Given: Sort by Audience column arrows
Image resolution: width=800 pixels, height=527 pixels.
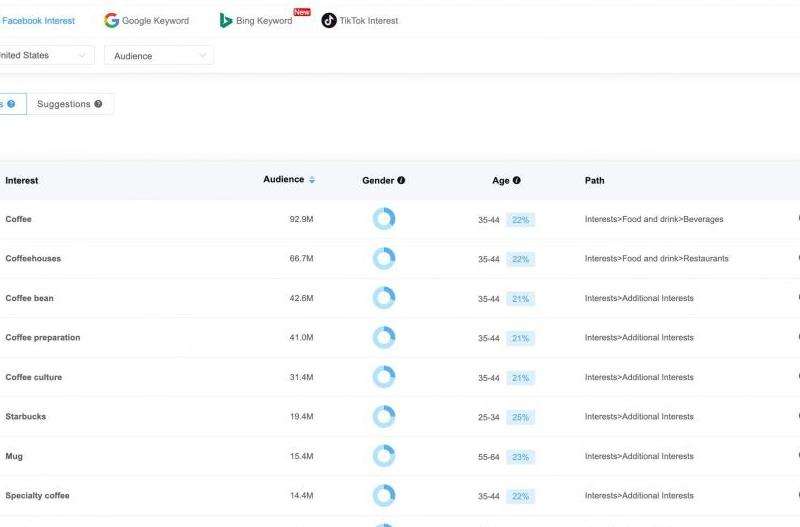Looking at the screenshot, I should point(312,180).
